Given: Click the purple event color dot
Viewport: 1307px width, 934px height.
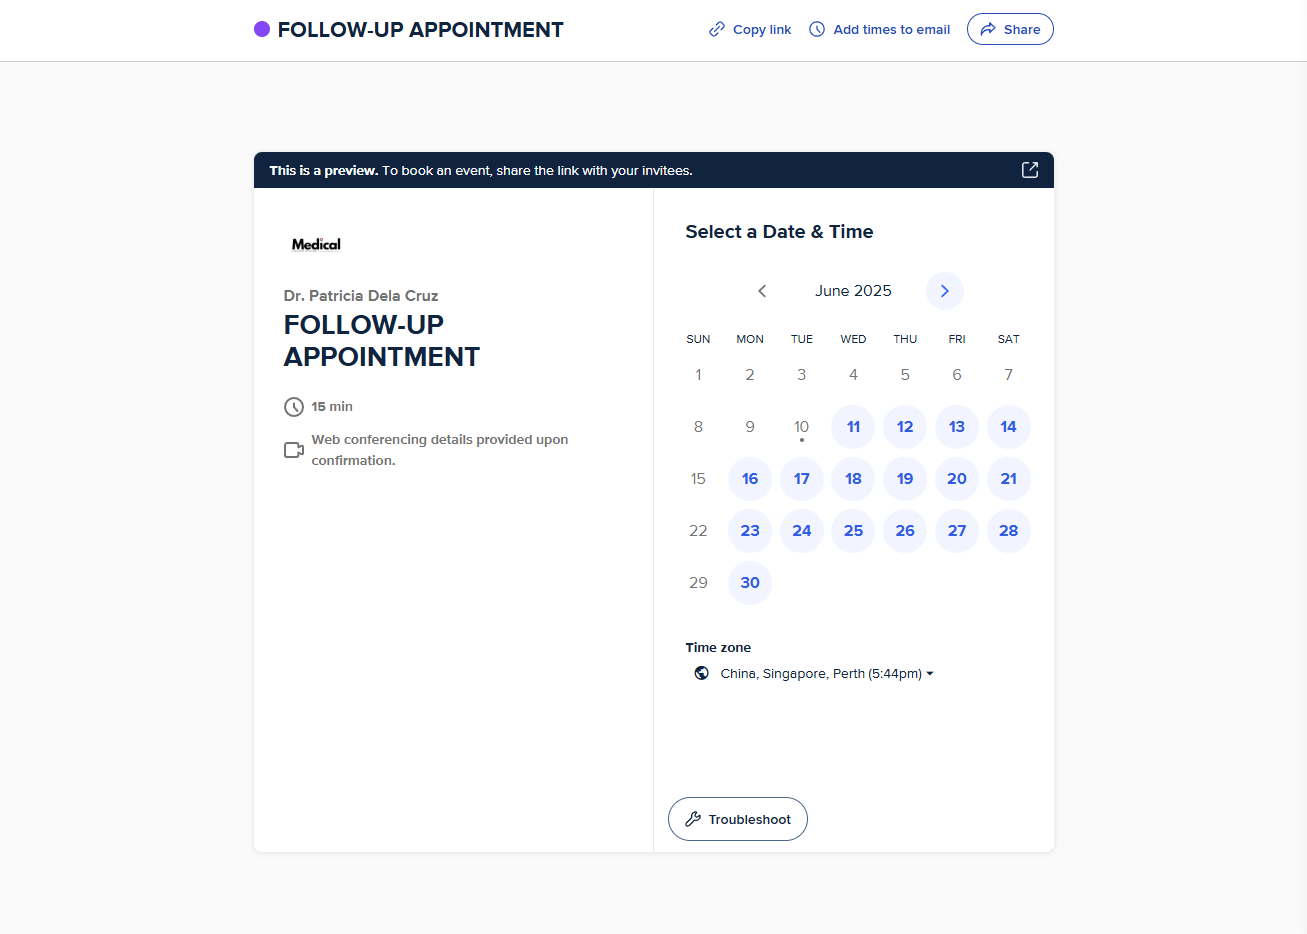Looking at the screenshot, I should point(262,29).
